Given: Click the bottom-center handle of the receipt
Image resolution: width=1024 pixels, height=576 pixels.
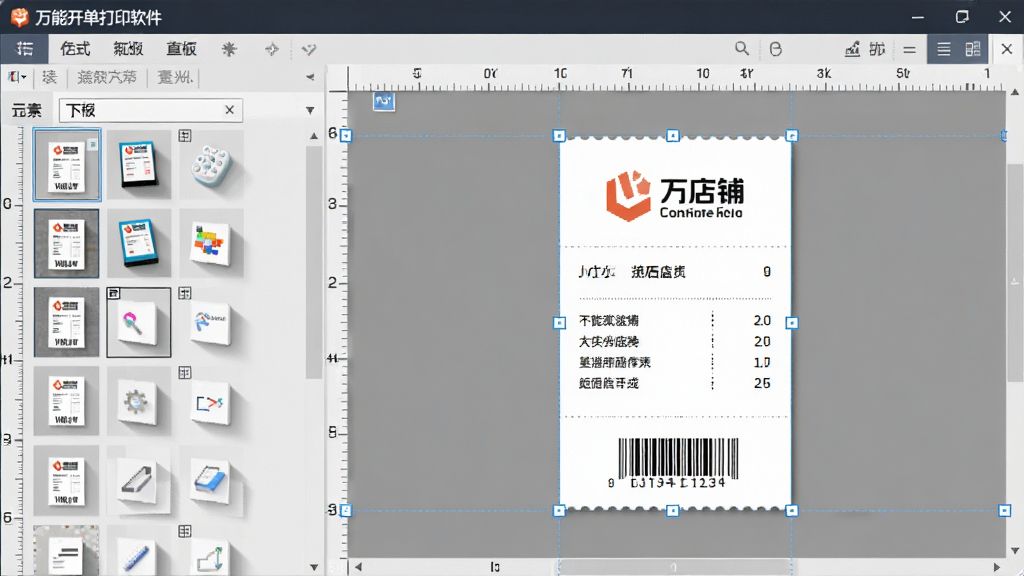Looking at the screenshot, I should coord(673,511).
